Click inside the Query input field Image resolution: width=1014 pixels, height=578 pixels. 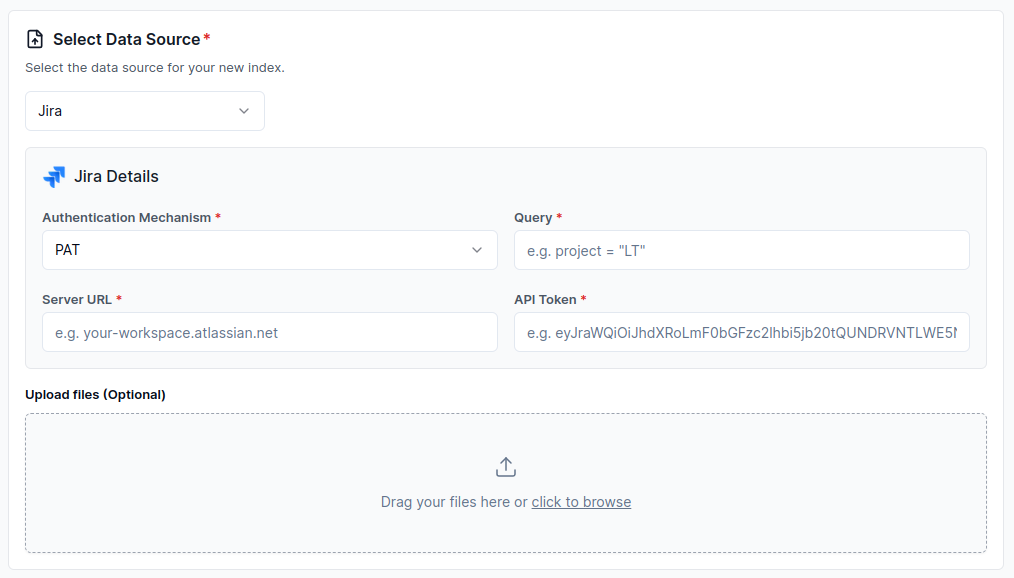pyautogui.click(x=741, y=249)
